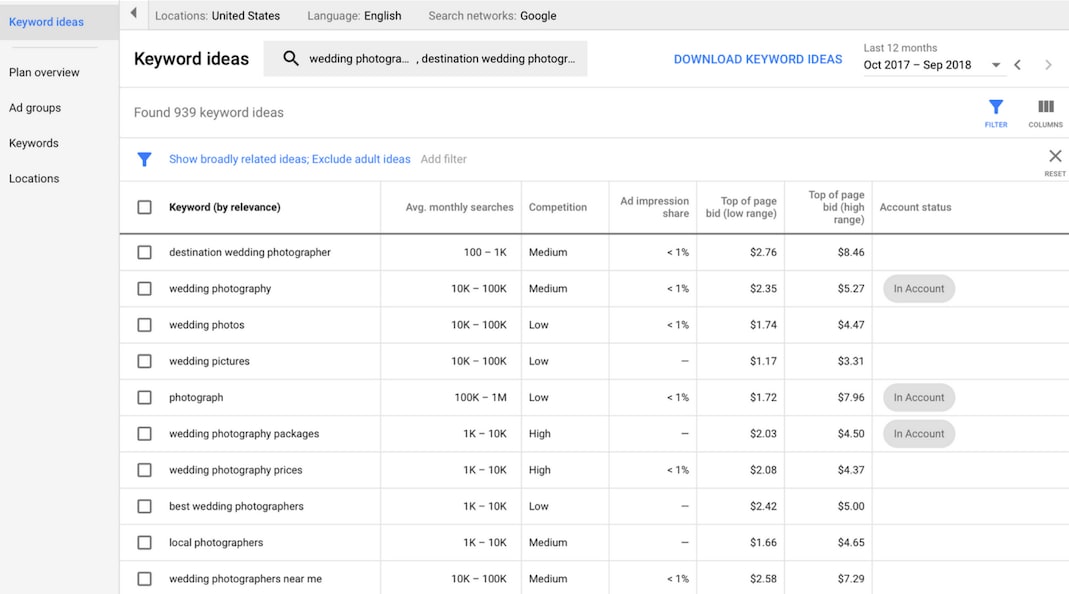Click keyword 'wedding pictures'
This screenshot has height=594, width=1069.
coord(209,361)
